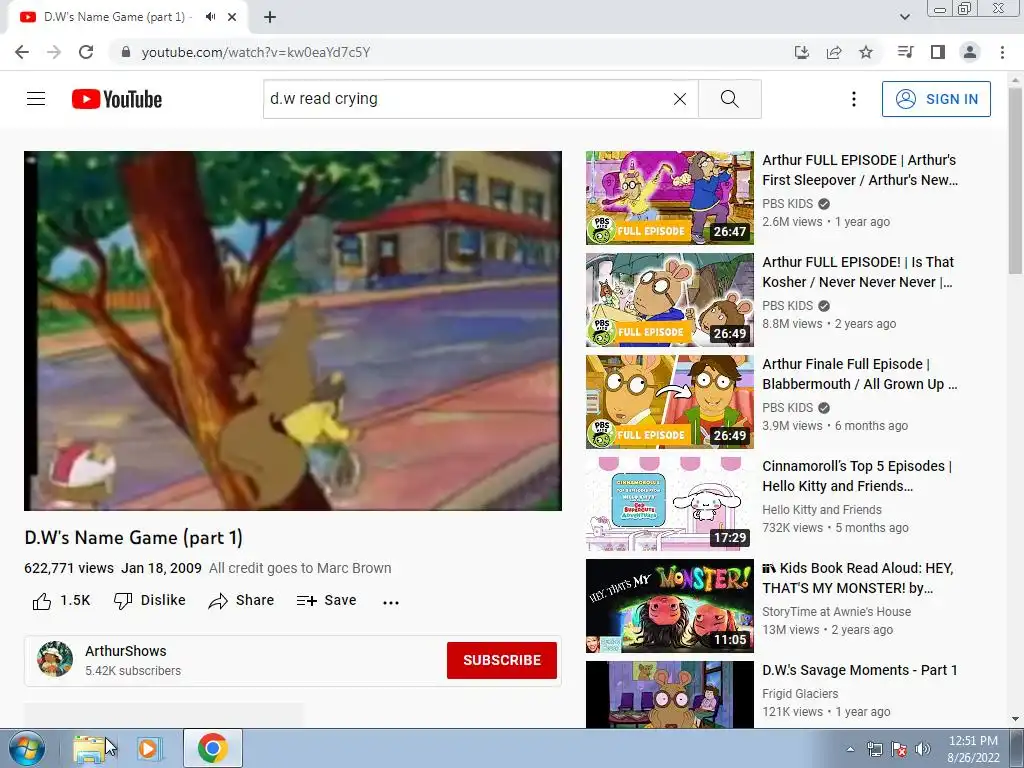
Task: Toggle Chrome side panel icon
Action: click(938, 52)
